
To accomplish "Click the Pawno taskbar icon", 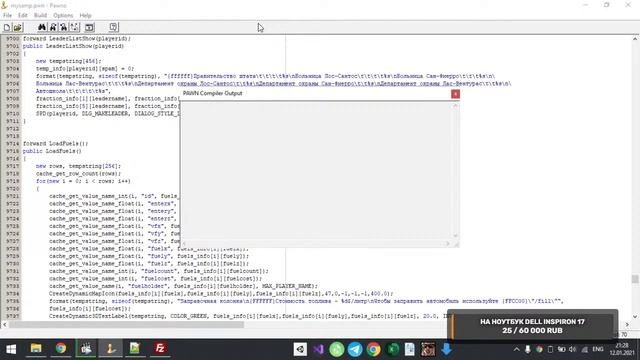I will pos(110,349).
